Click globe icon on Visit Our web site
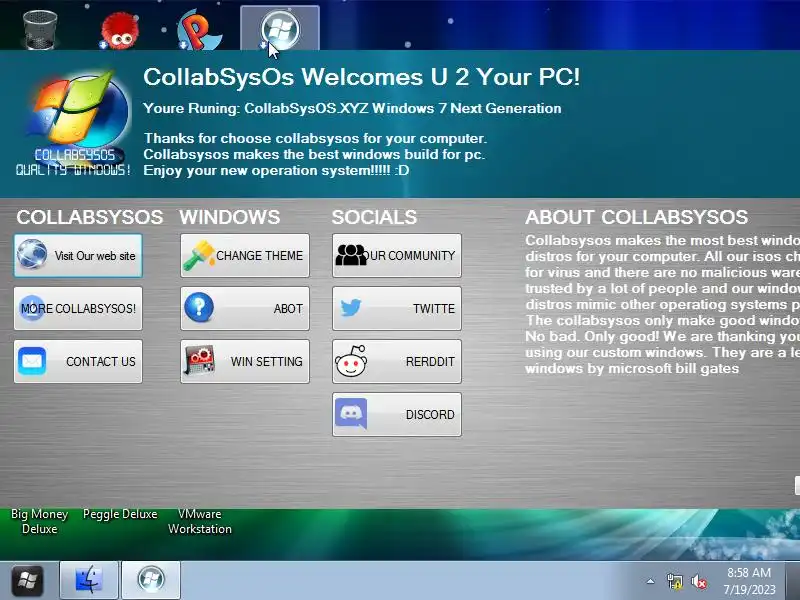800x600 pixels. click(x=32, y=254)
